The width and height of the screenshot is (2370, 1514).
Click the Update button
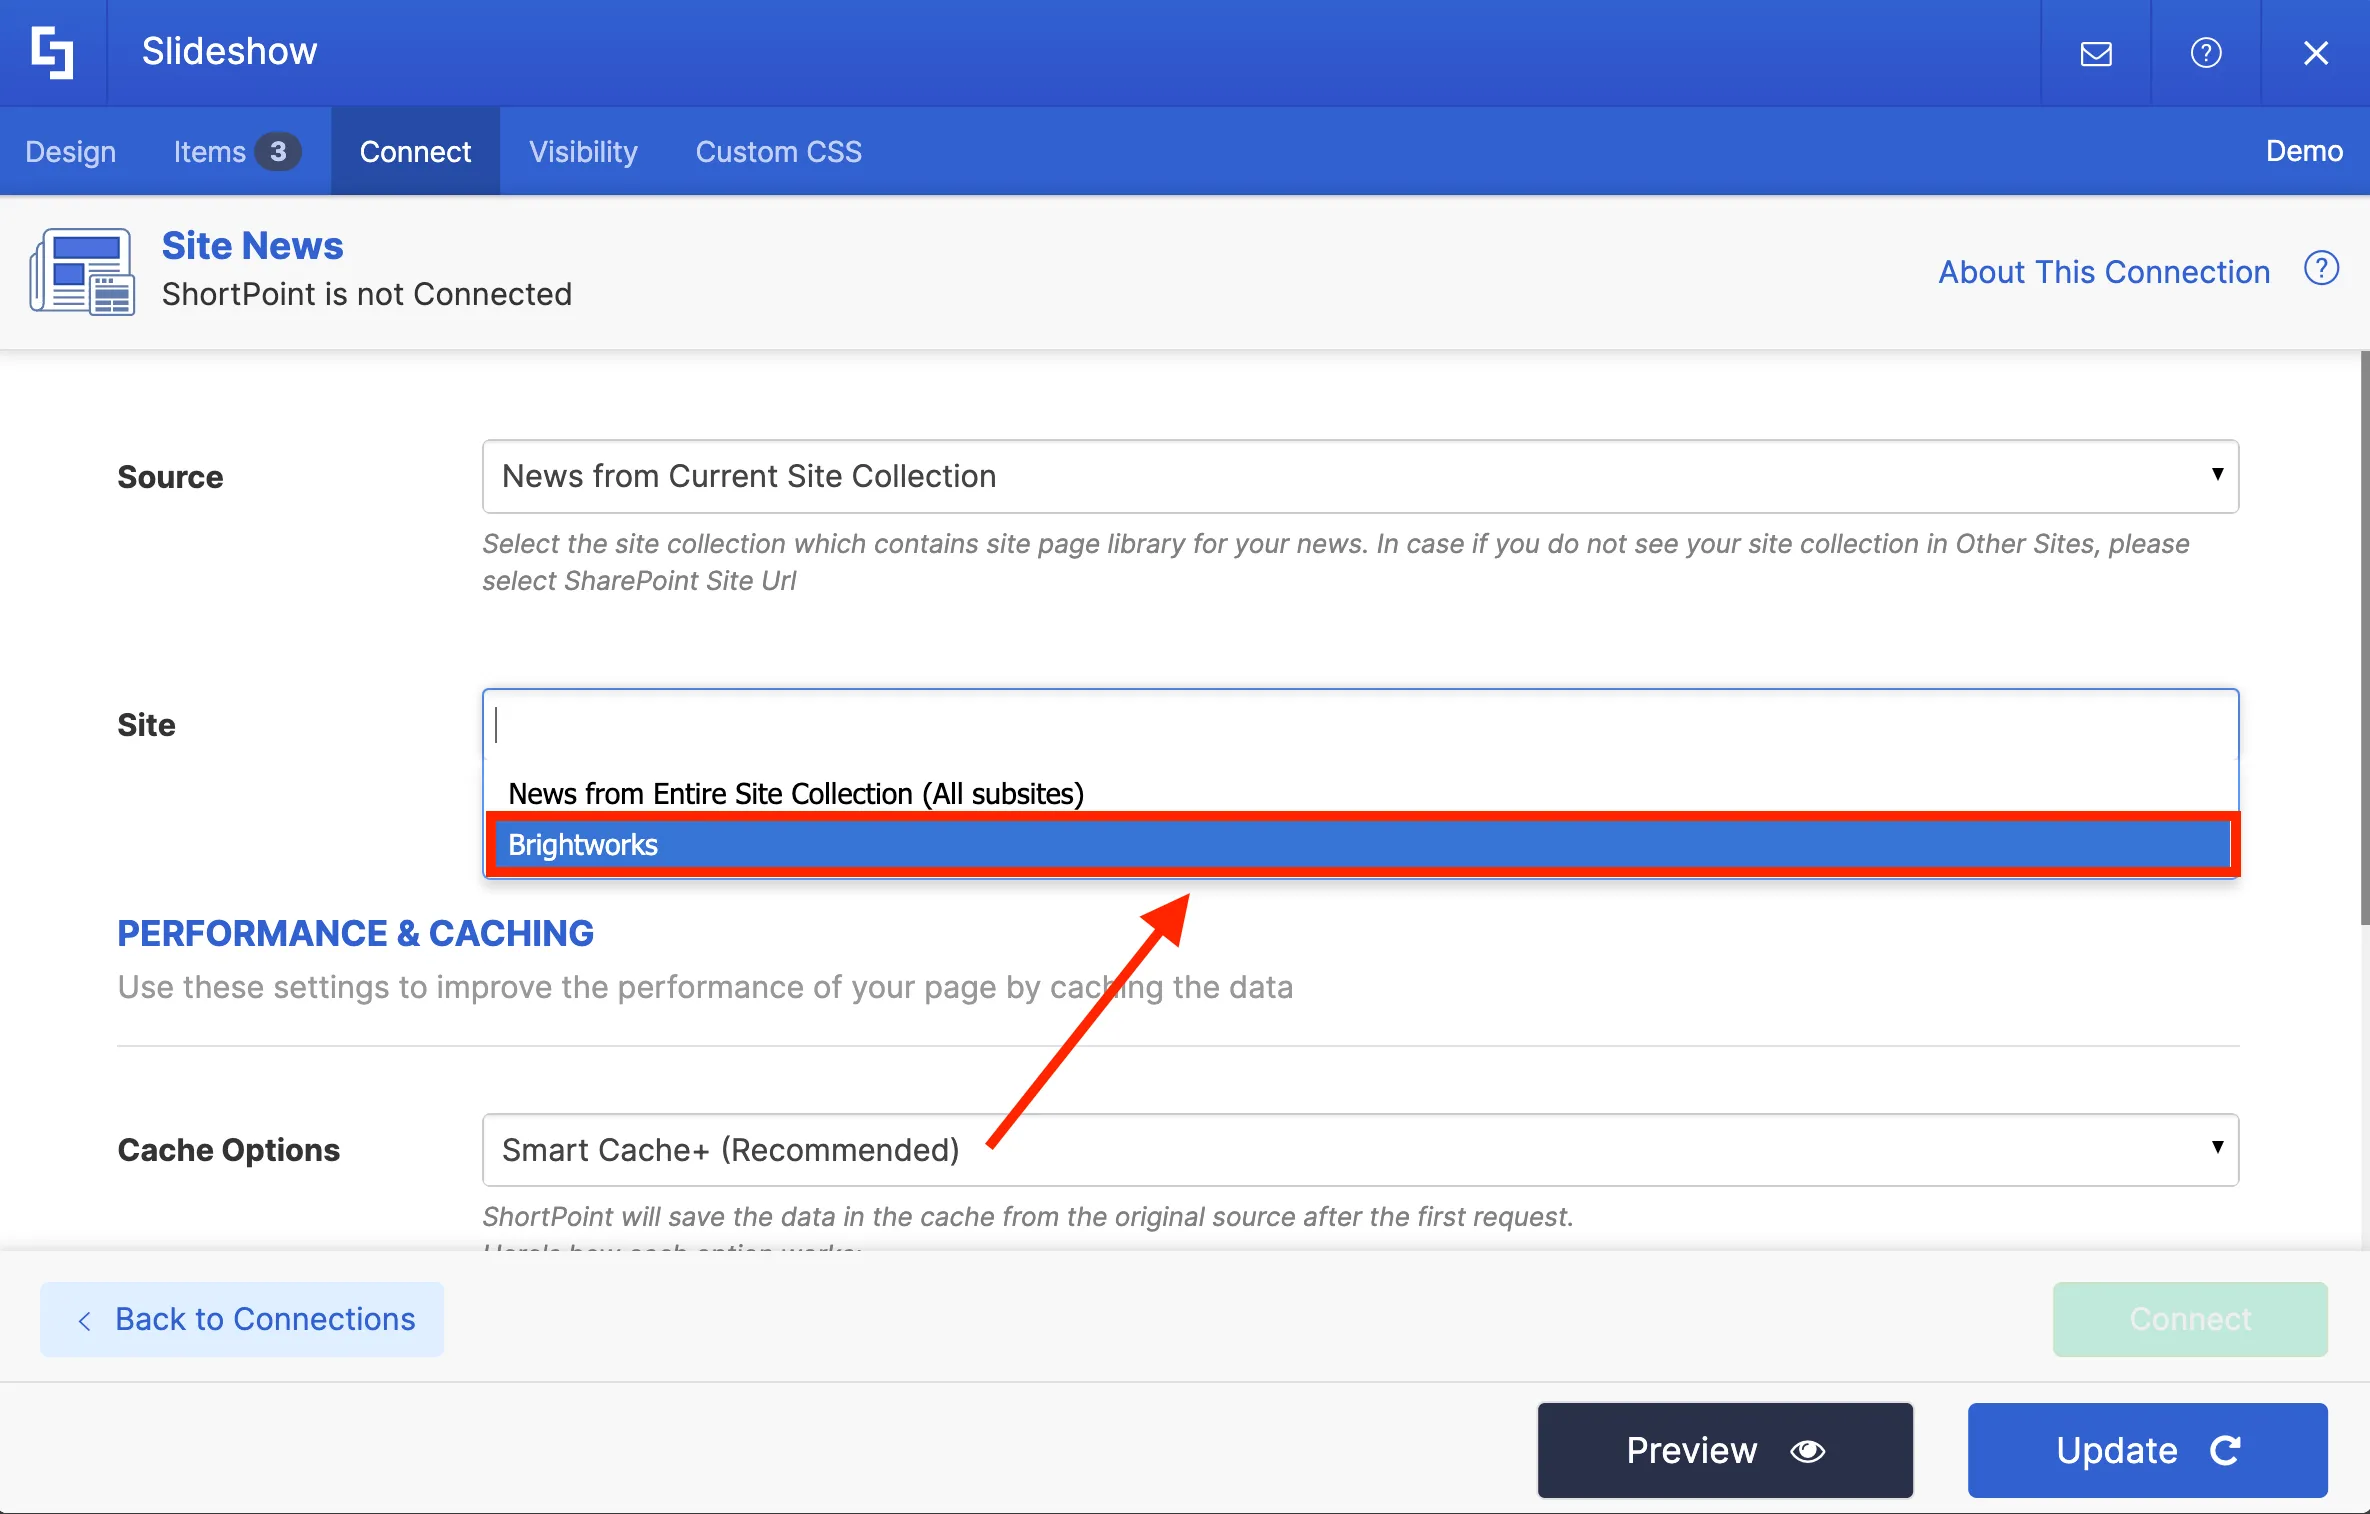(x=2148, y=1450)
